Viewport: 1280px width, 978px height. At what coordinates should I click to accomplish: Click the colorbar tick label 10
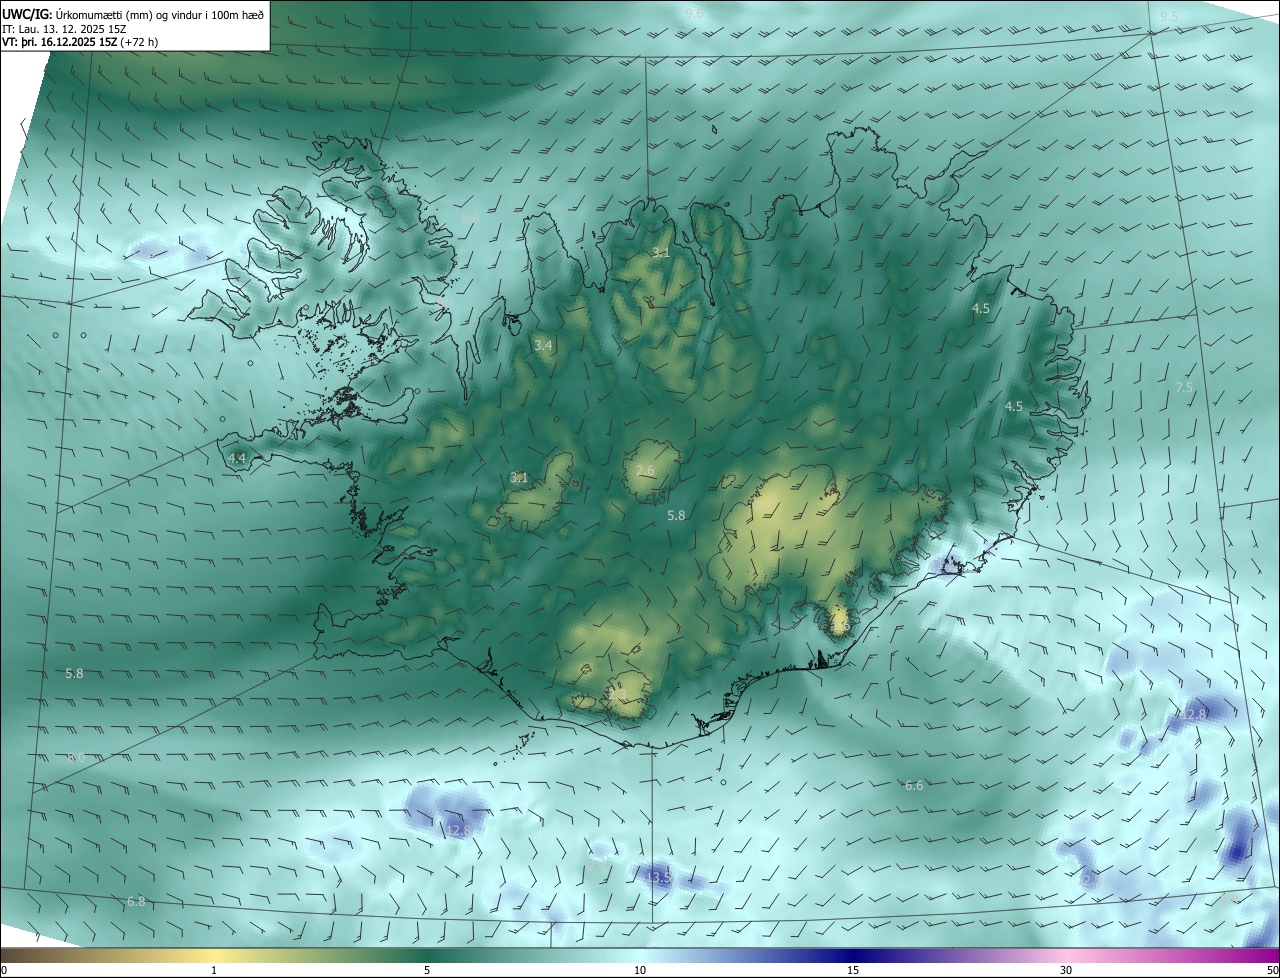click(x=640, y=970)
